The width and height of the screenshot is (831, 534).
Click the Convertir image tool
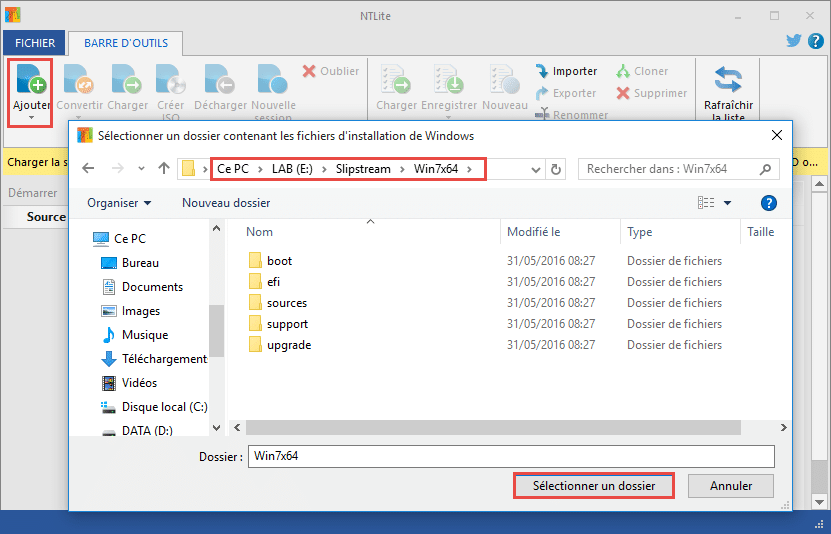point(79,79)
